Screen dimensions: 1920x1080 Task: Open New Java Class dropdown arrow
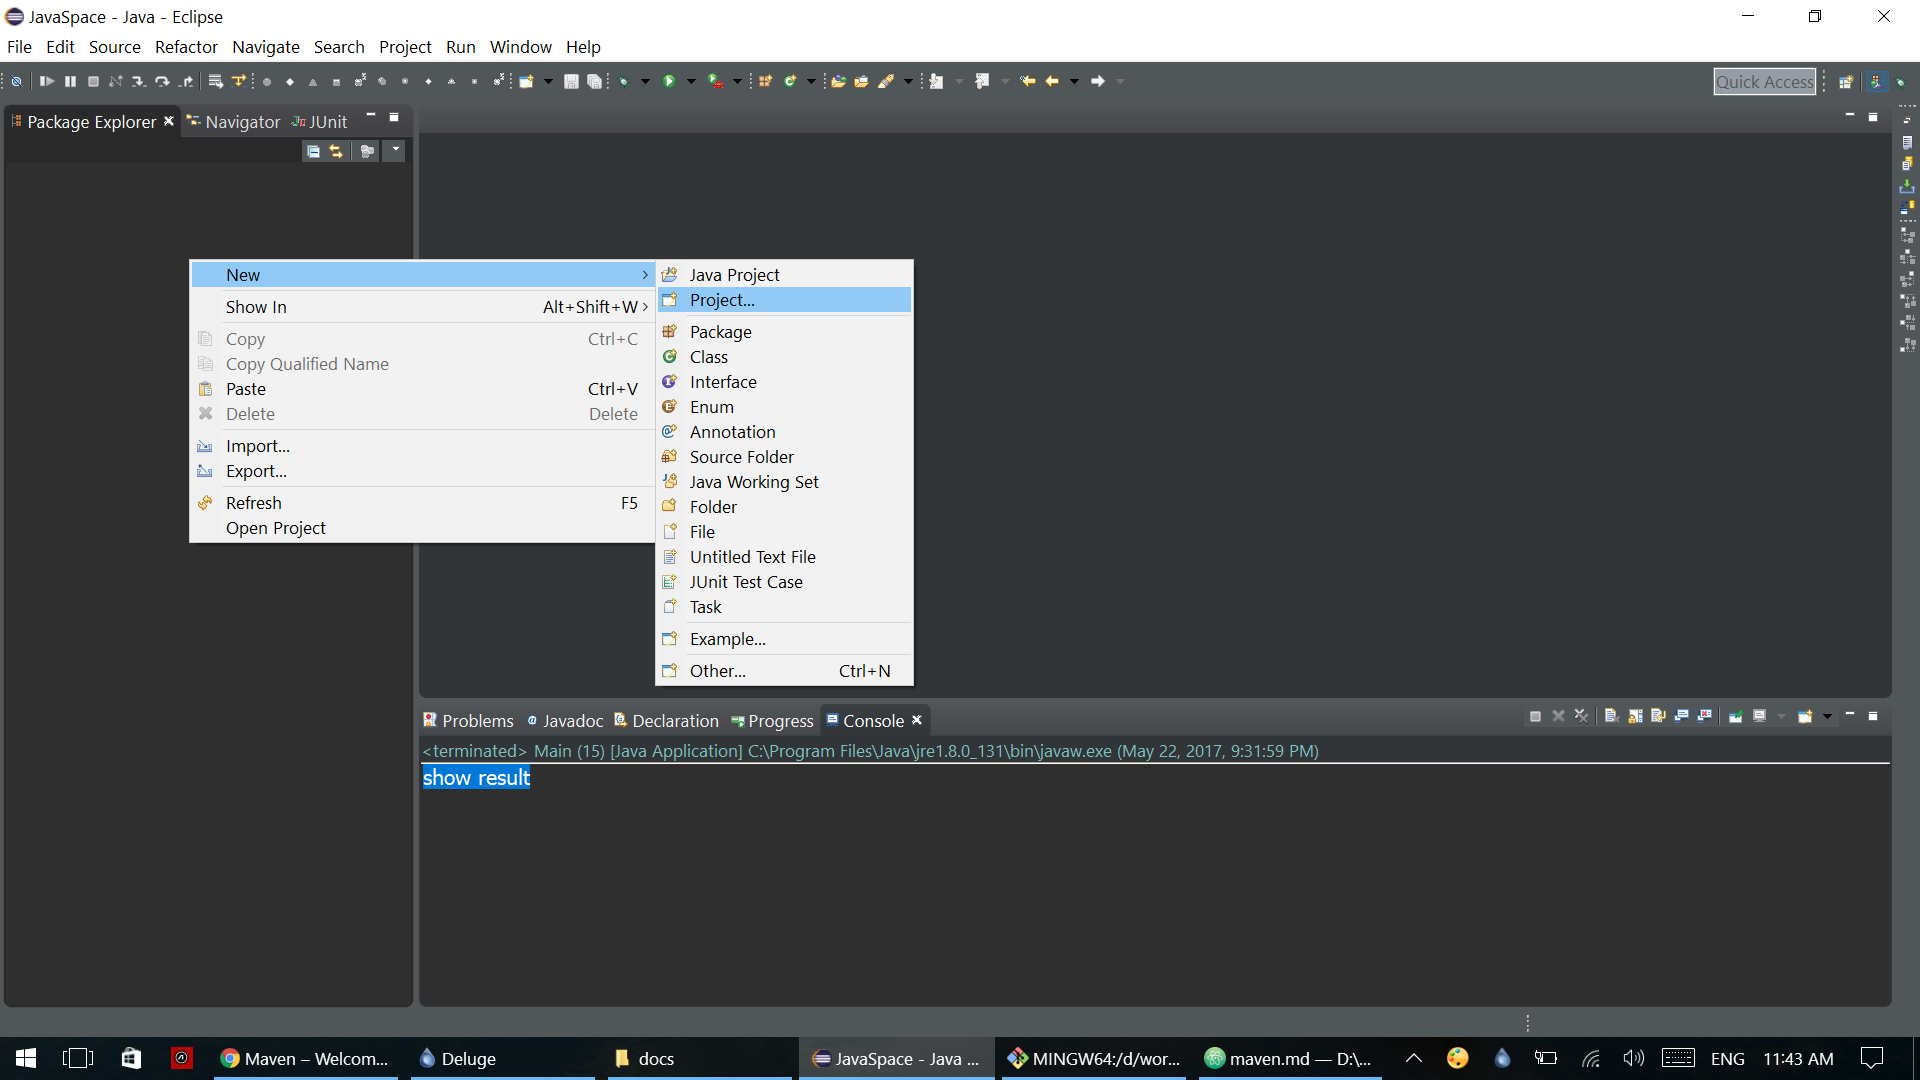click(811, 81)
